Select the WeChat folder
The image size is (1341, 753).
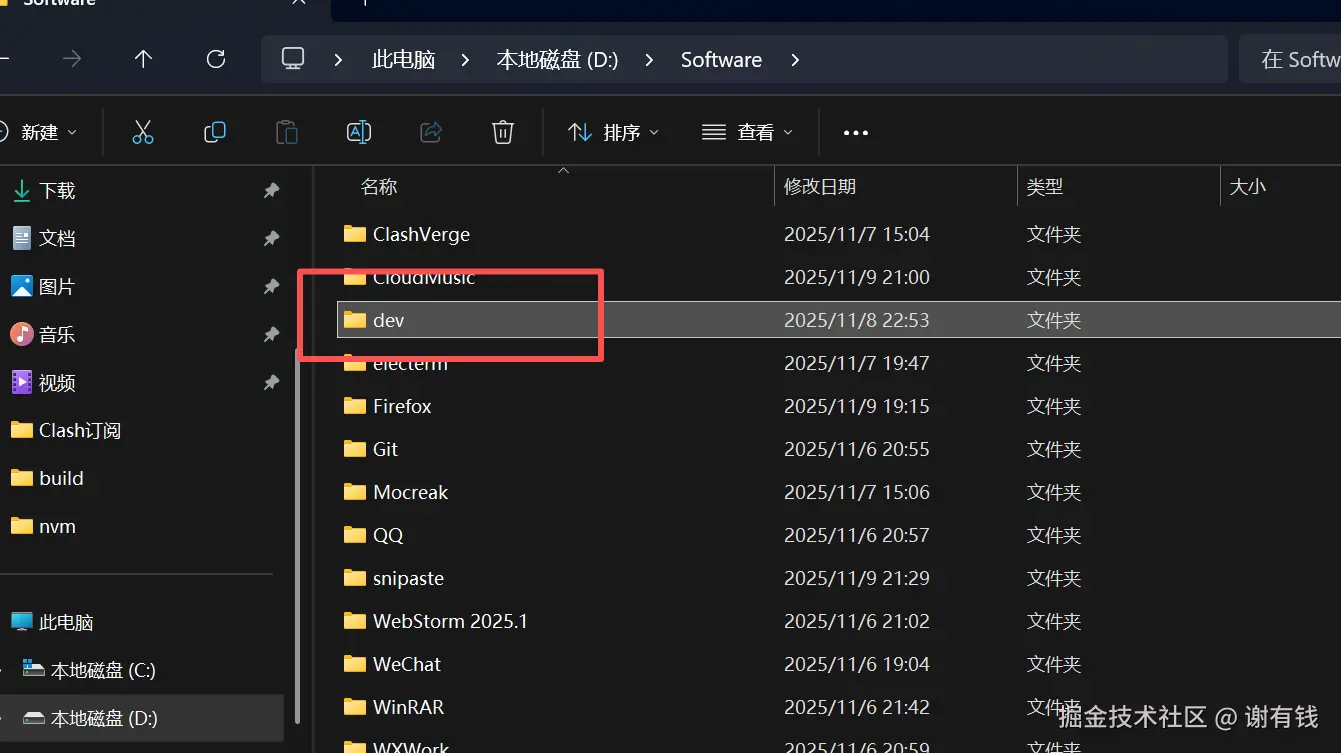[x=407, y=664]
